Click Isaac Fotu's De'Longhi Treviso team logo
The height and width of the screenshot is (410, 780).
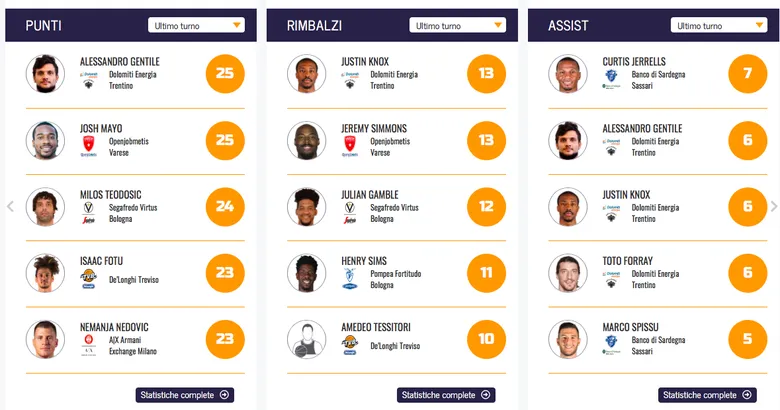point(88,279)
